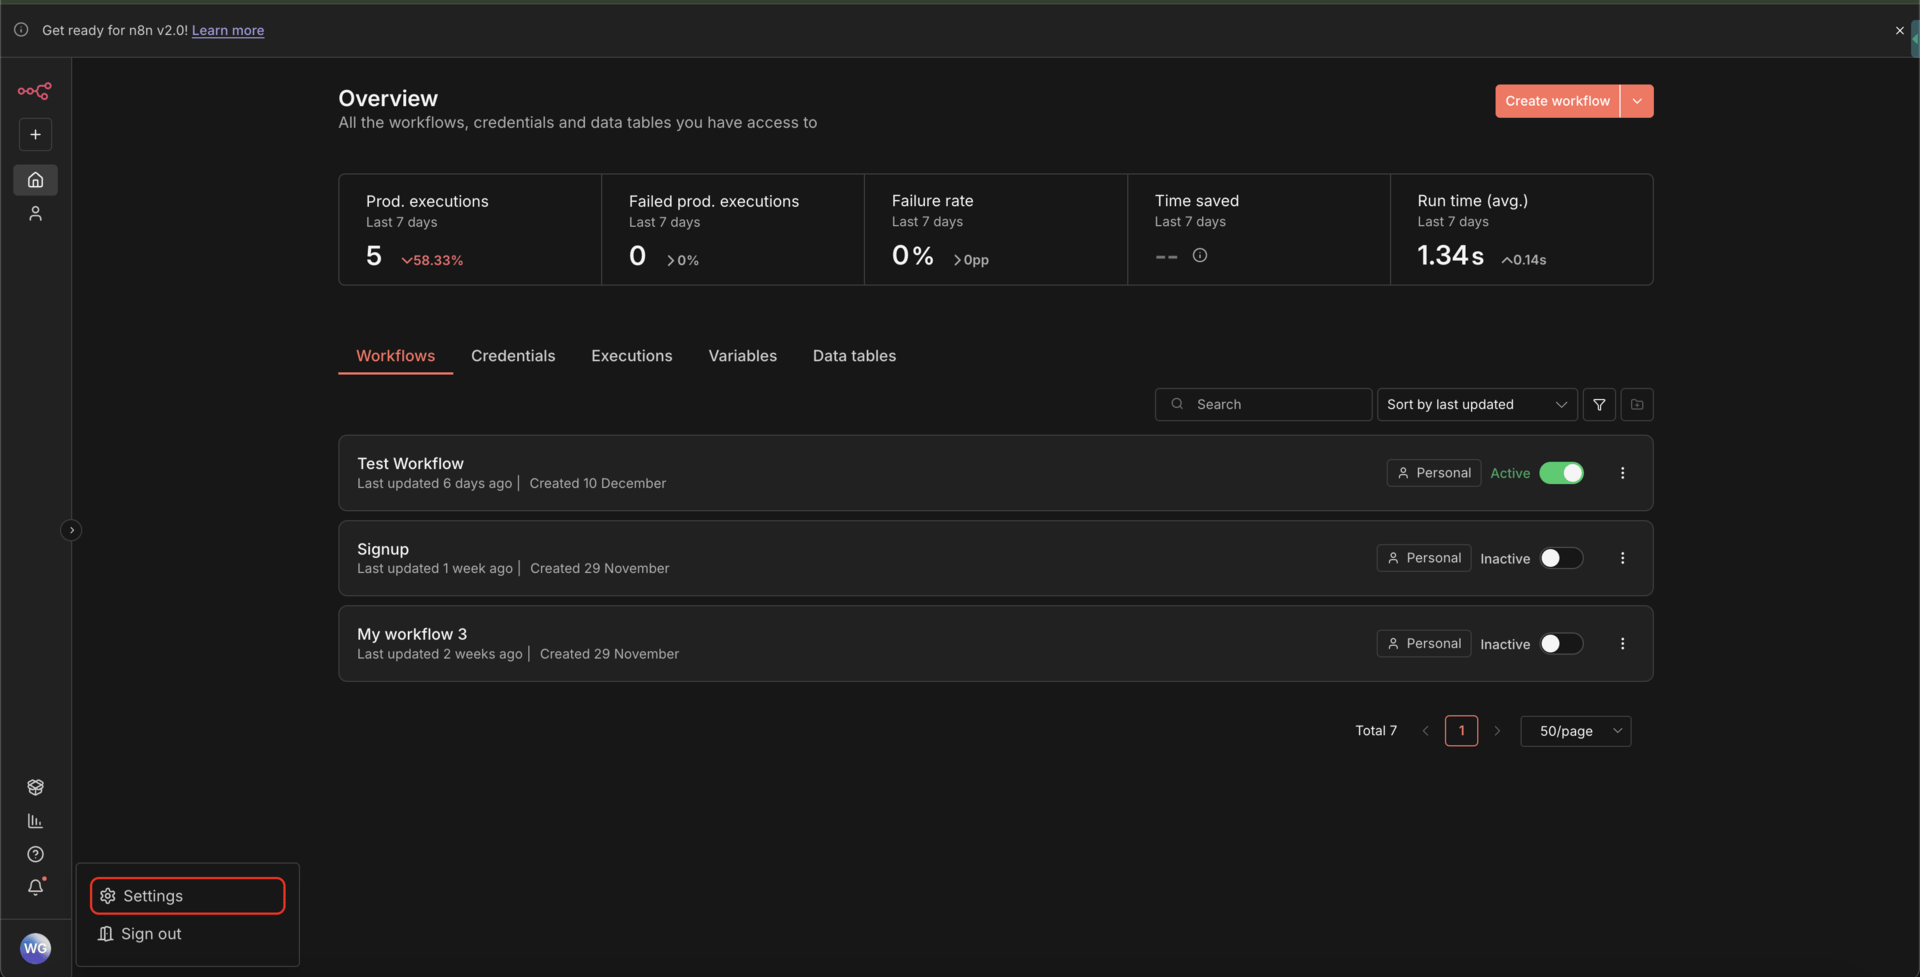The height and width of the screenshot is (977, 1920).
Task: Open the Home overview sidebar icon
Action: point(35,180)
